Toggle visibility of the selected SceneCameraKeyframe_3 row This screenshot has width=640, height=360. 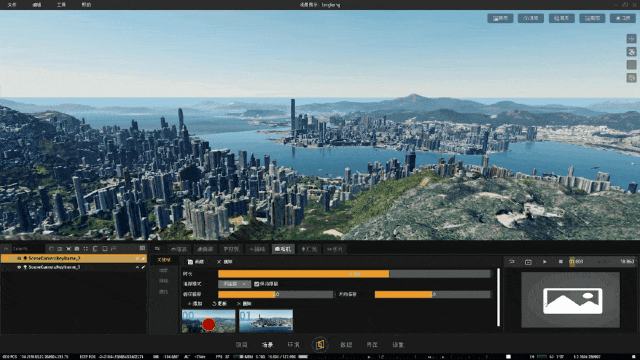point(19,258)
